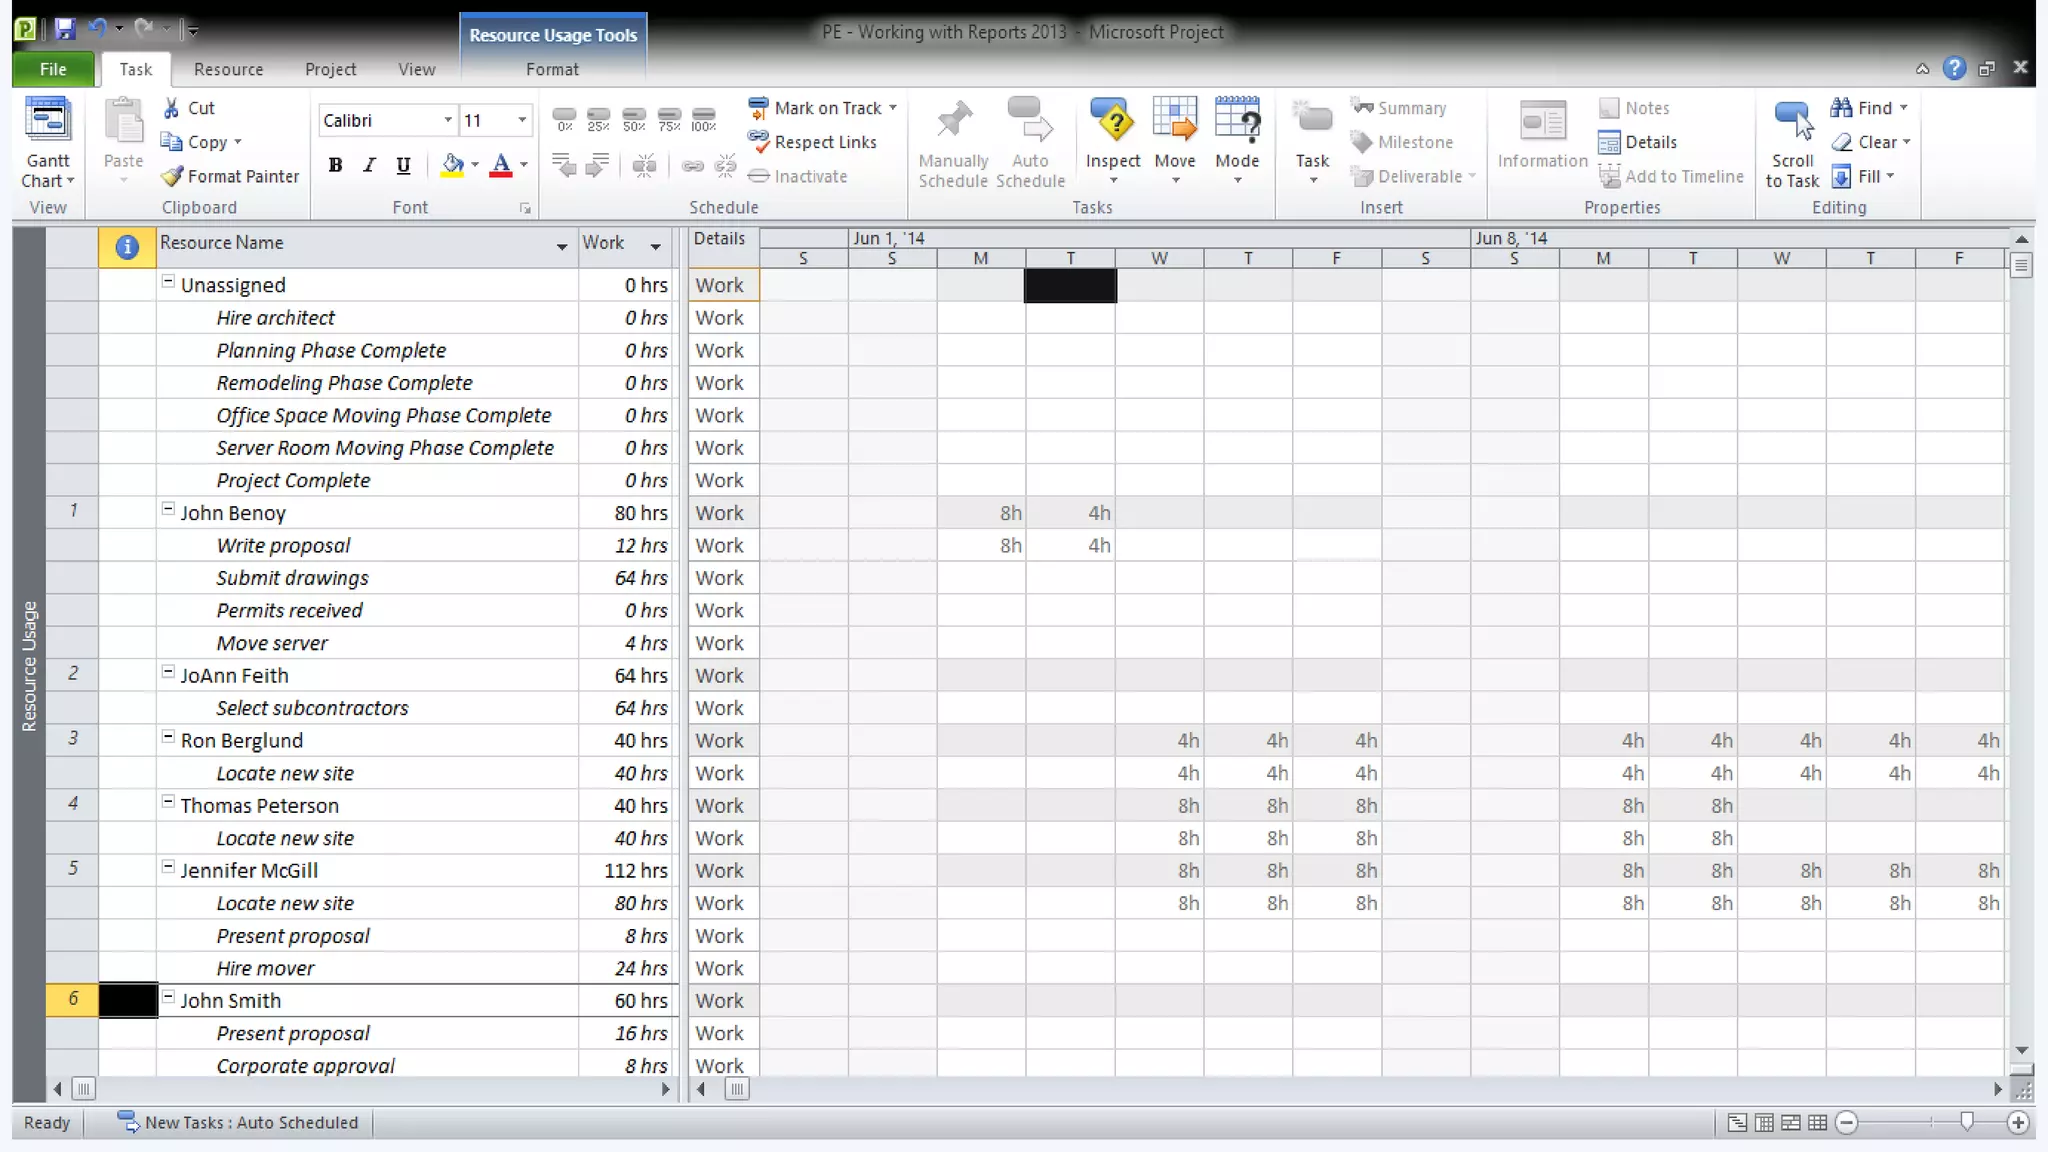Open the Details properties icon
Screen dimensions: 2048x1152
pyautogui.click(x=1608, y=142)
